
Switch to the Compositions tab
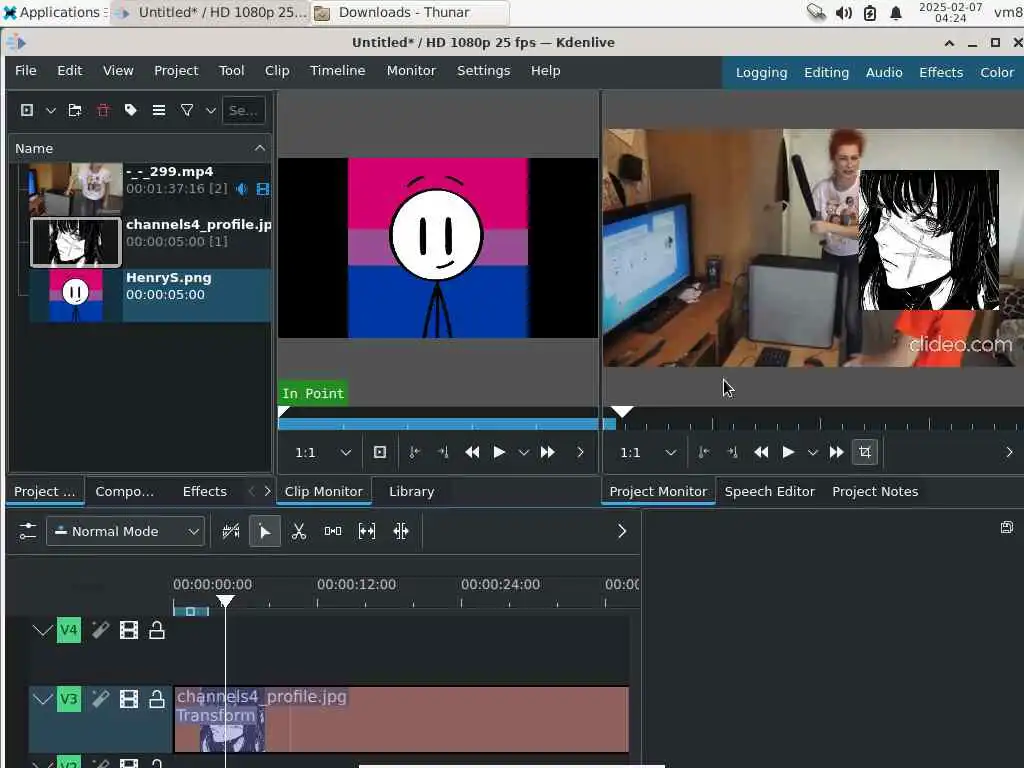[125, 491]
